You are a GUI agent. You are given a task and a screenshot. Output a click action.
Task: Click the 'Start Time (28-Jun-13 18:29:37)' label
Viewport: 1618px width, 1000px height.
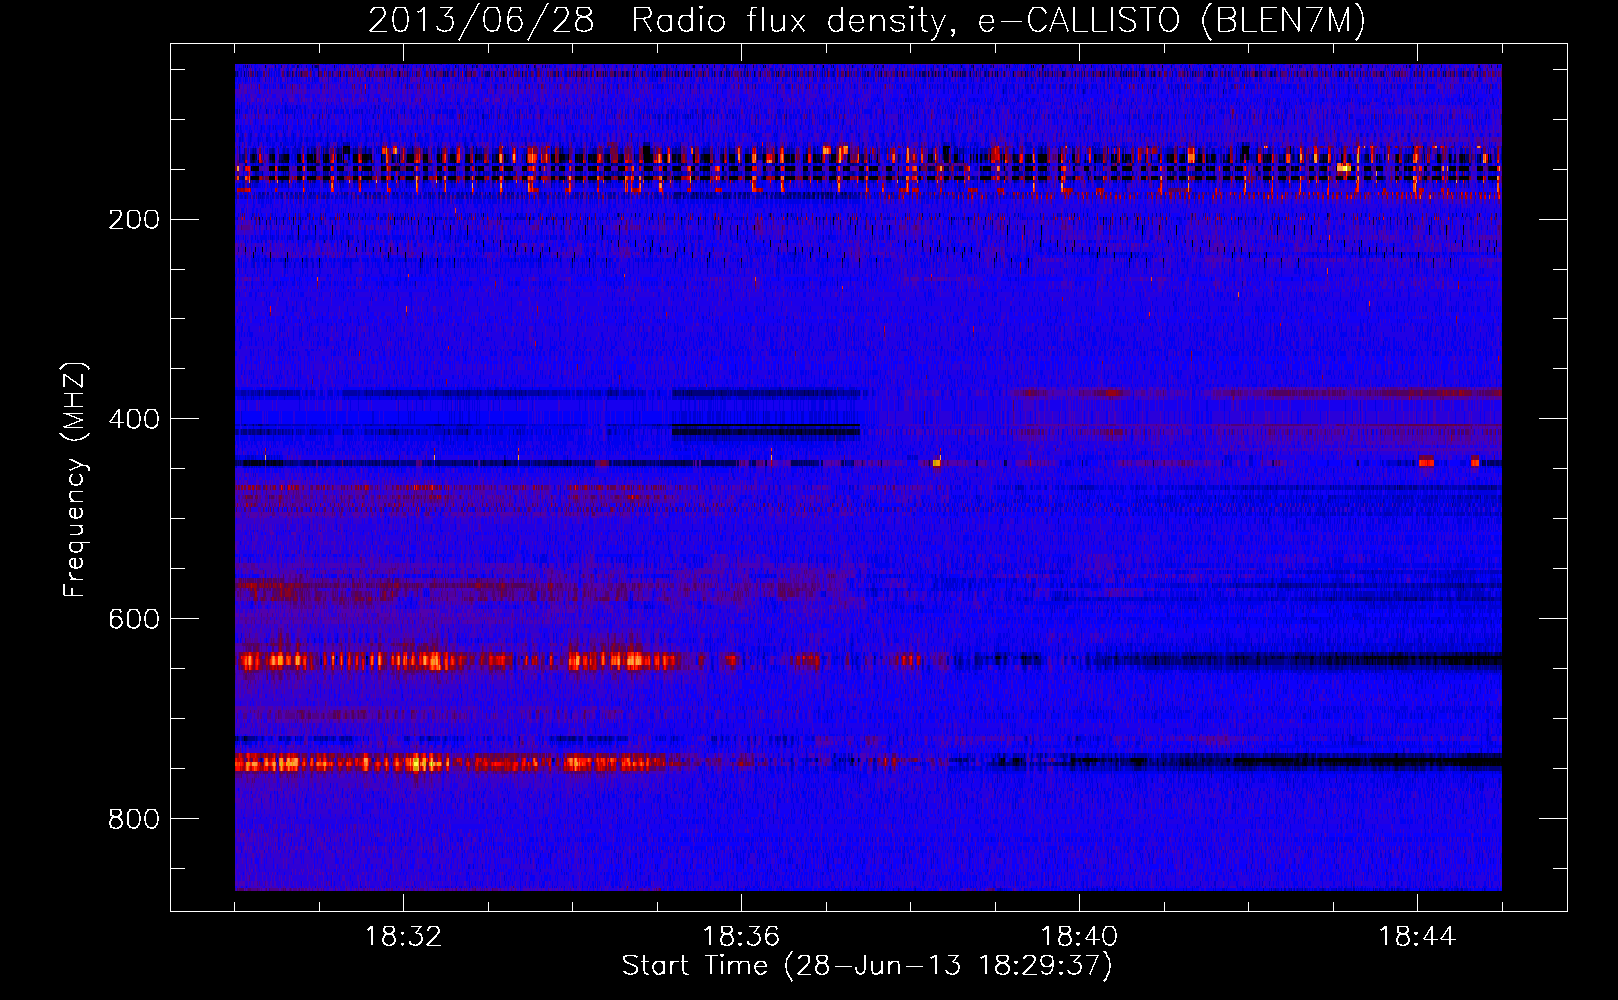867,966
